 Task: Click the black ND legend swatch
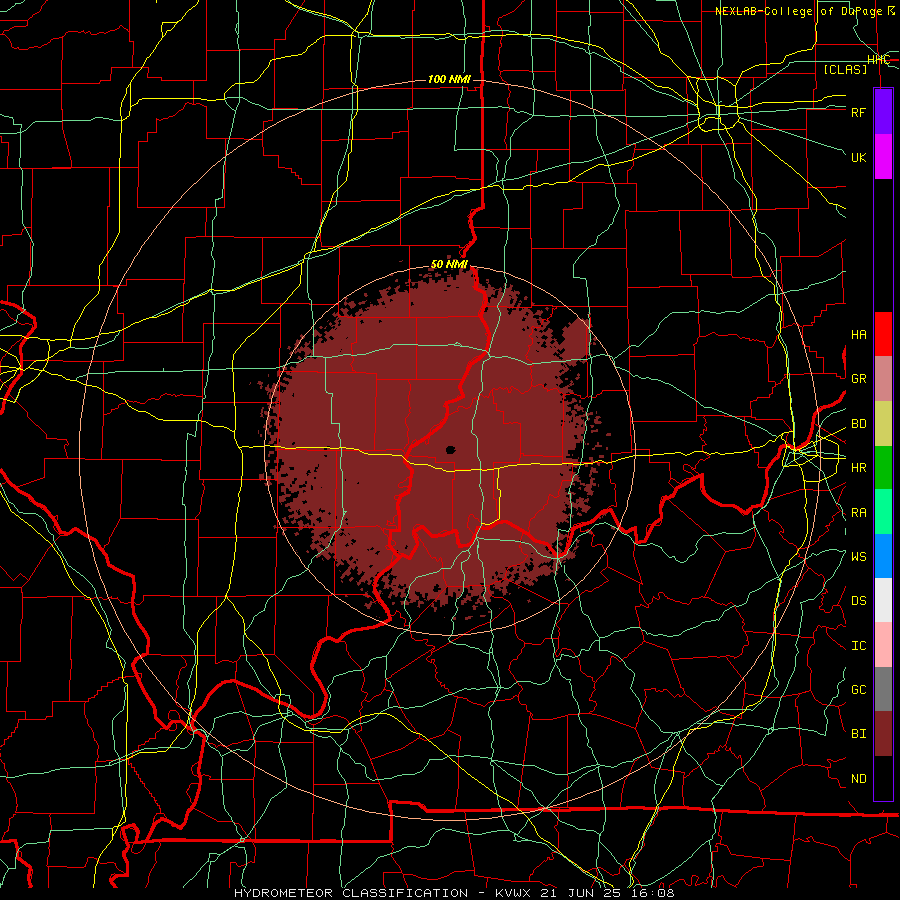[x=883, y=778]
